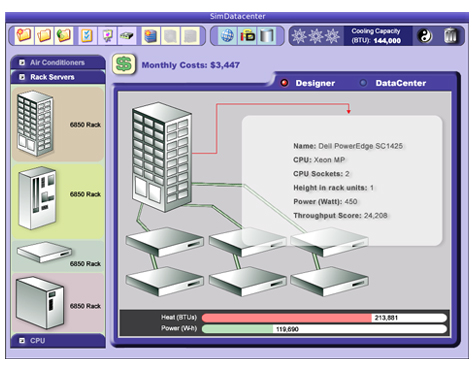The height and width of the screenshot is (371, 474).
Task: Click the Power (W-h) green progress bar
Action: pyautogui.click(x=324, y=329)
